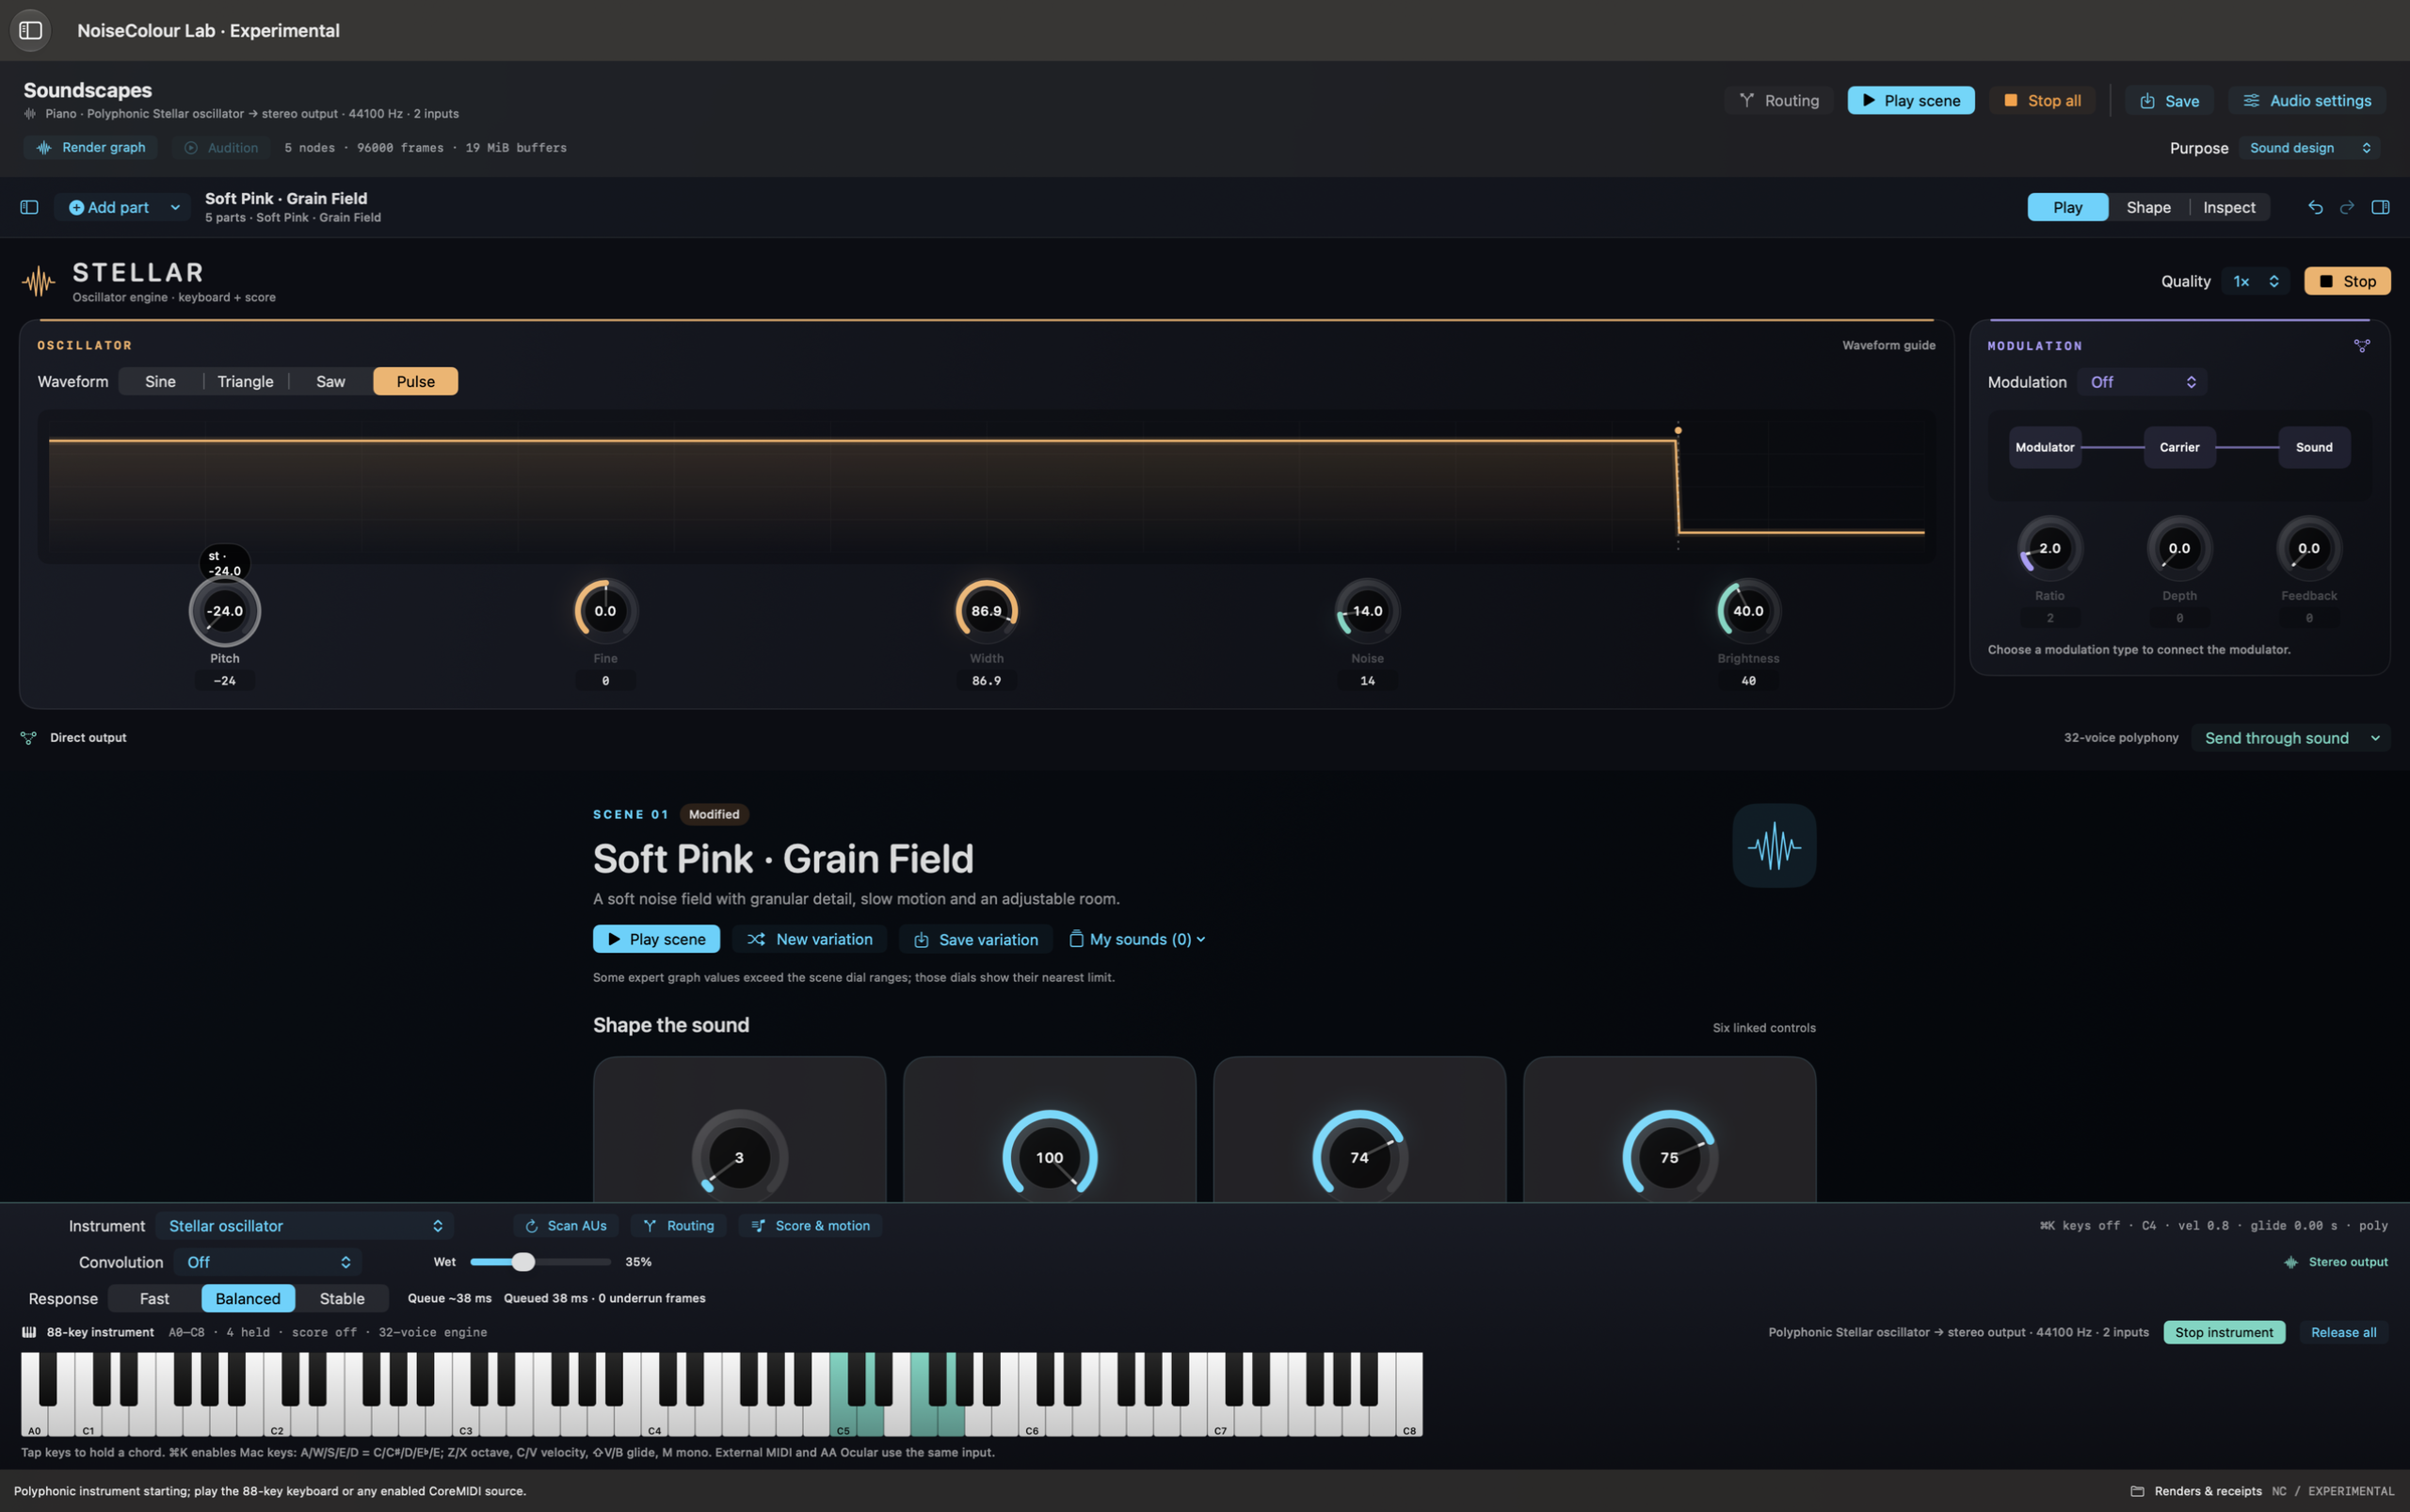Image resolution: width=2410 pixels, height=1512 pixels.
Task: Save the project from the header
Action: click(2169, 100)
